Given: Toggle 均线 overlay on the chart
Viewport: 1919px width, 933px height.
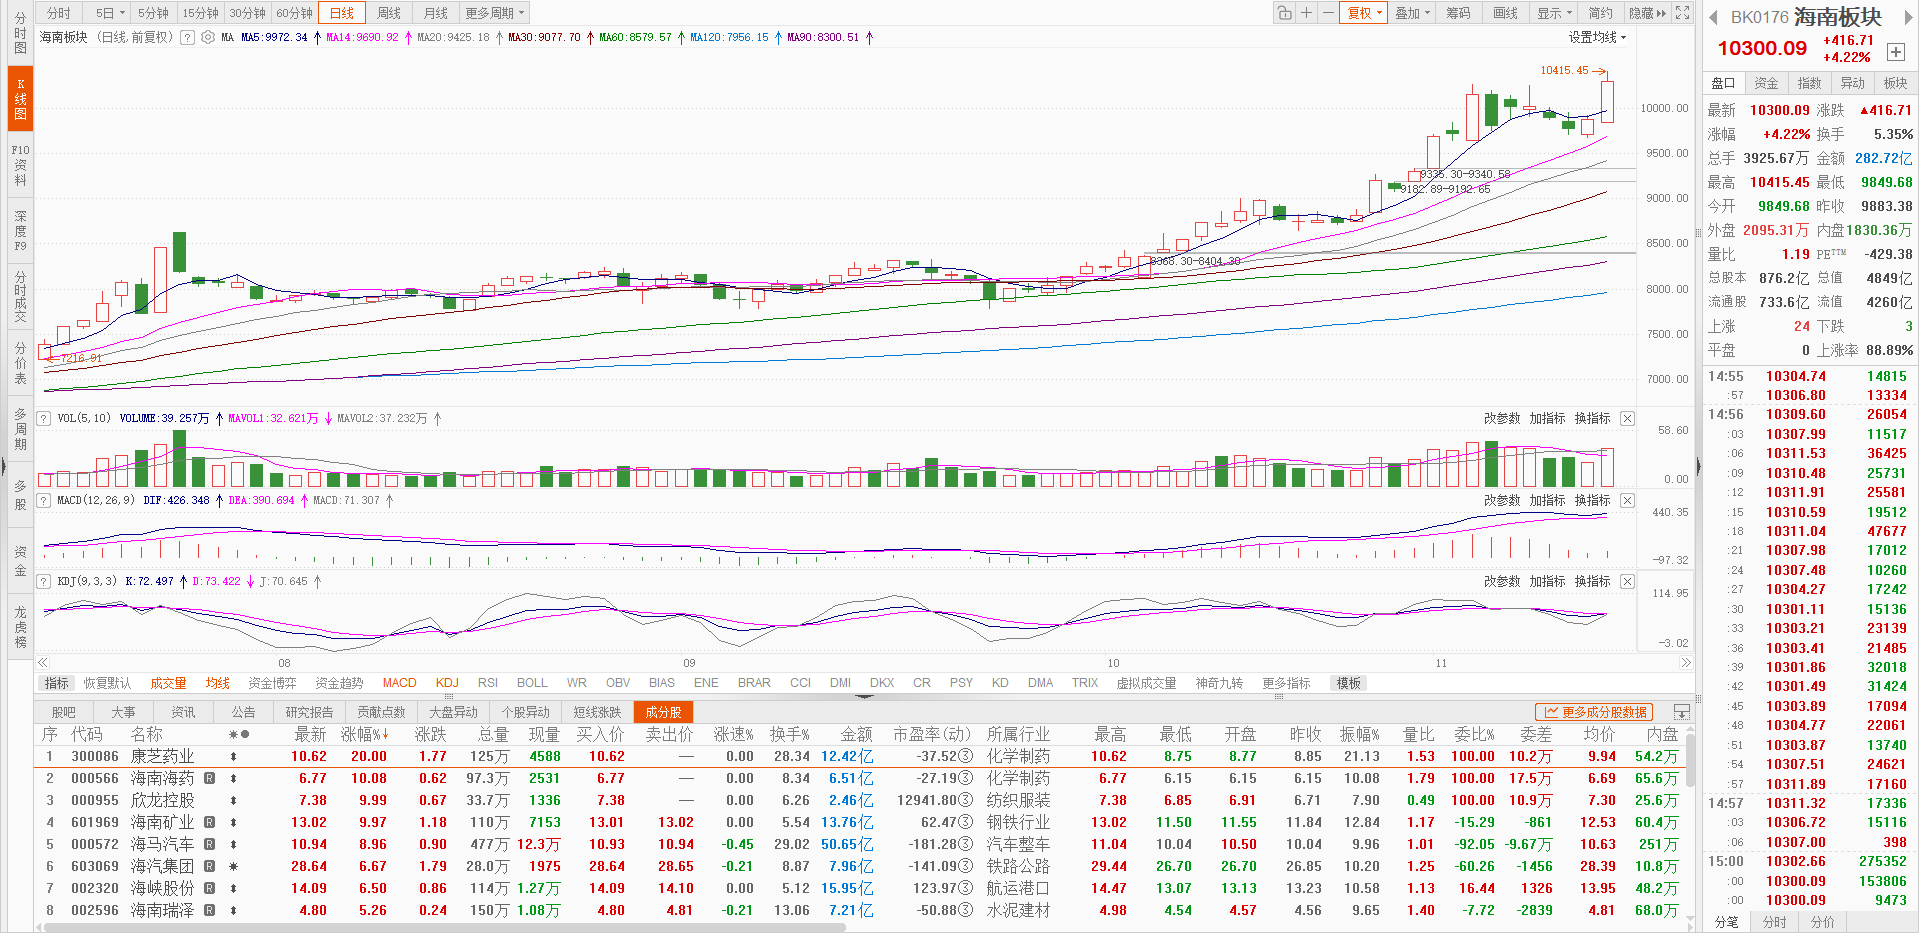Looking at the screenshot, I should [x=217, y=683].
